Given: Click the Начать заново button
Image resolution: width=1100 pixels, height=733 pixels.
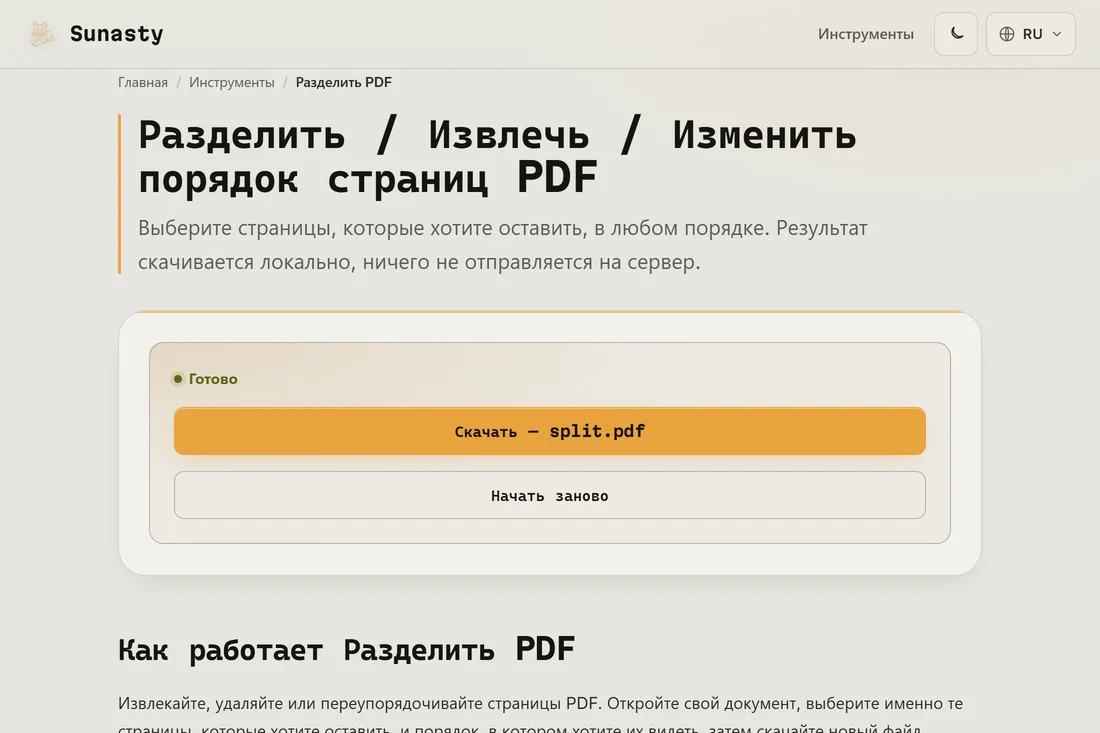Looking at the screenshot, I should (549, 496).
